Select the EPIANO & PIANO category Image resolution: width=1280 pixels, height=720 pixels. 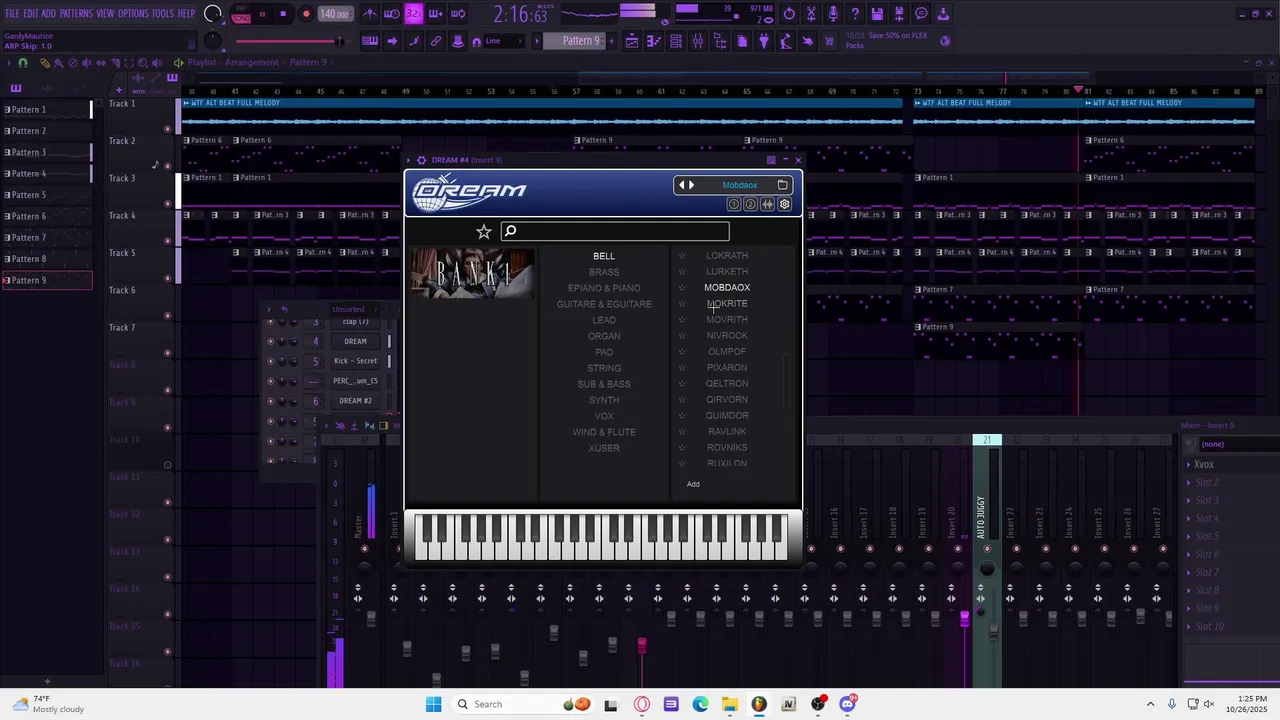604,288
